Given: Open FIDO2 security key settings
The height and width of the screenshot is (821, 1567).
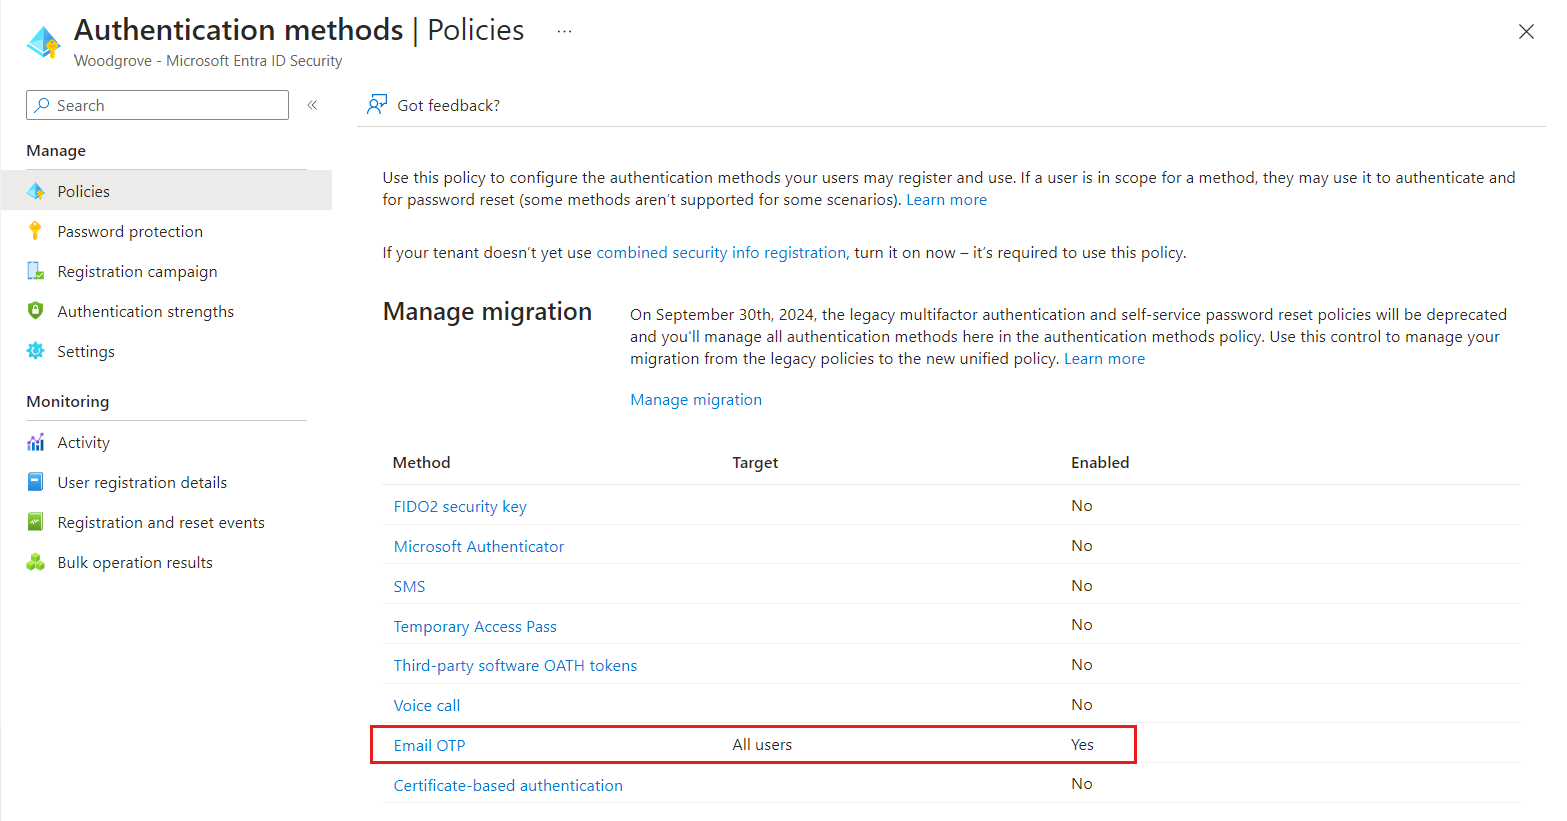Looking at the screenshot, I should [x=460, y=506].
